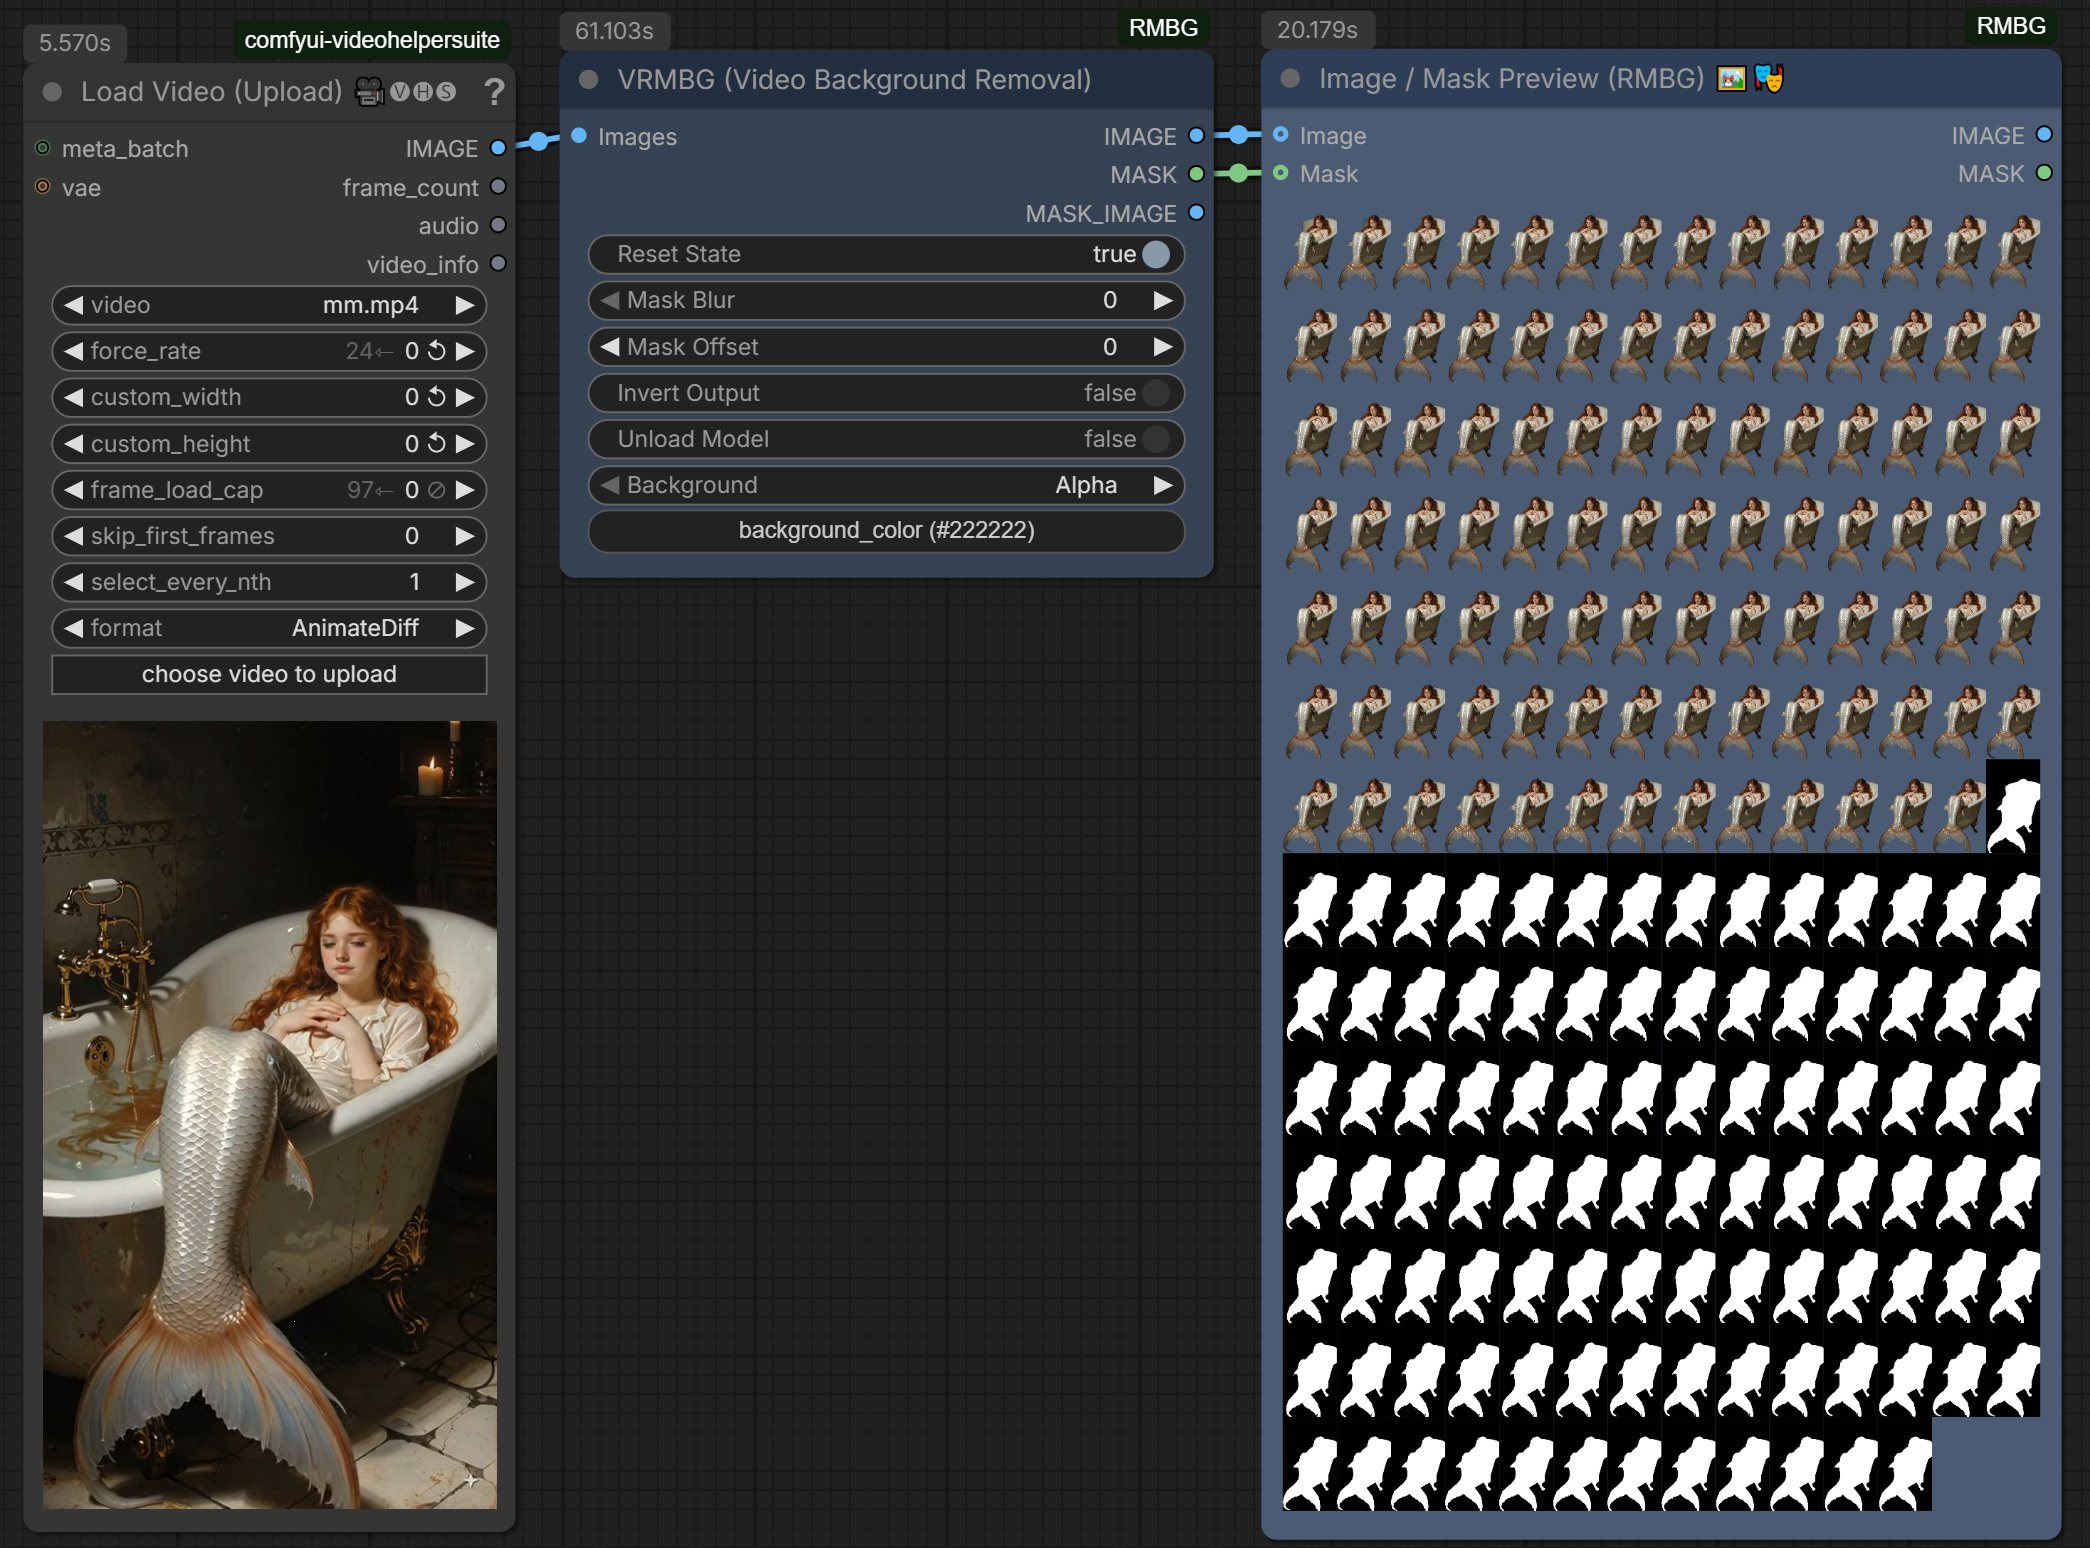Increase select_every_nth with right arrow
Image resolution: width=2090 pixels, height=1548 pixels.
point(464,582)
